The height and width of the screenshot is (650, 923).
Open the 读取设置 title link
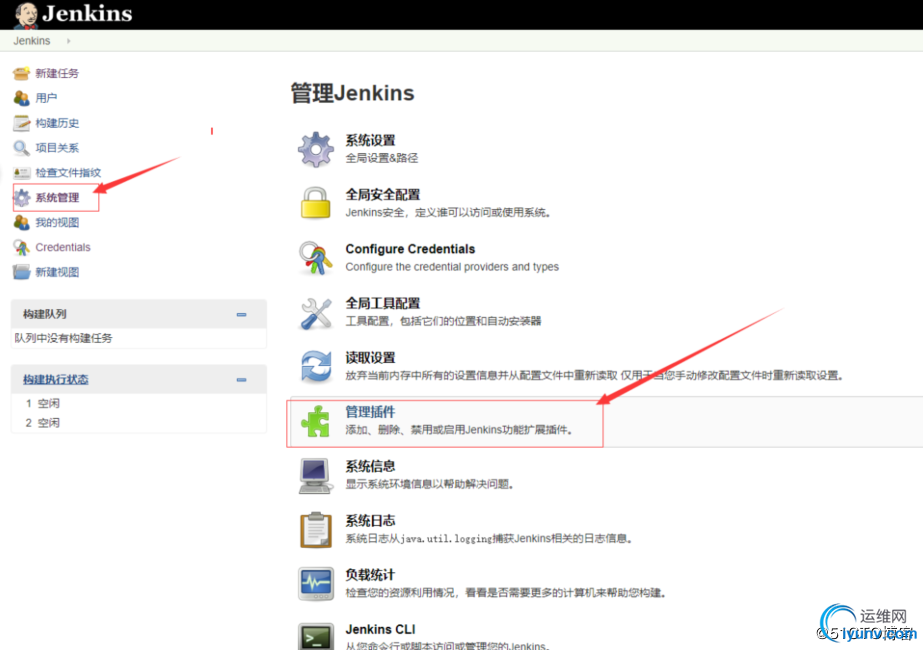tap(370, 358)
